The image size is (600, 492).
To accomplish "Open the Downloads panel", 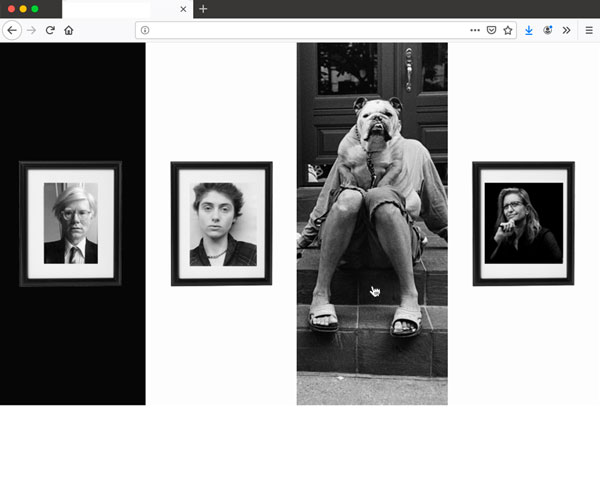I will pyautogui.click(x=529, y=30).
